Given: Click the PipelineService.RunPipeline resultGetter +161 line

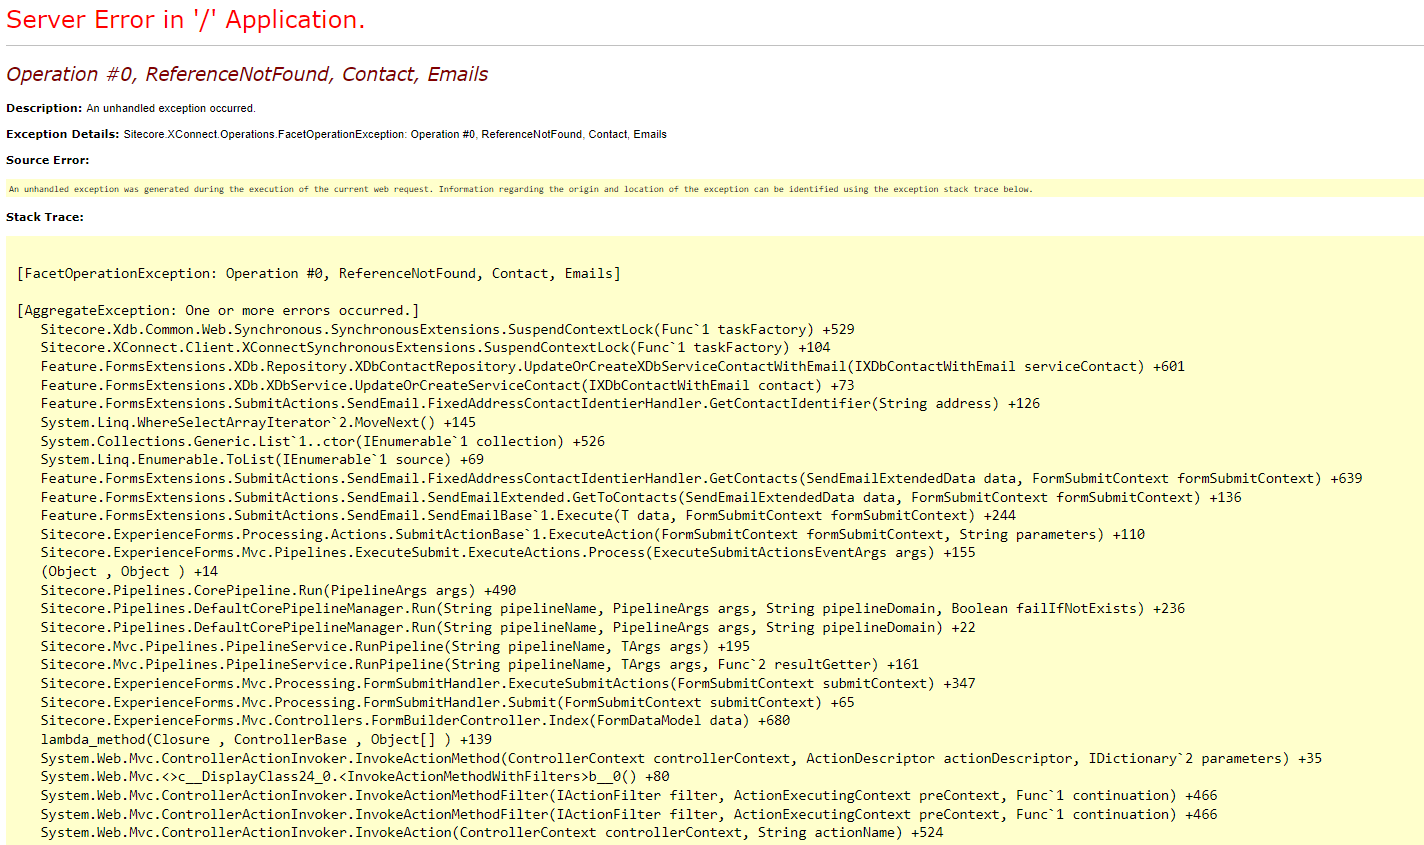Looking at the screenshot, I should (480, 664).
